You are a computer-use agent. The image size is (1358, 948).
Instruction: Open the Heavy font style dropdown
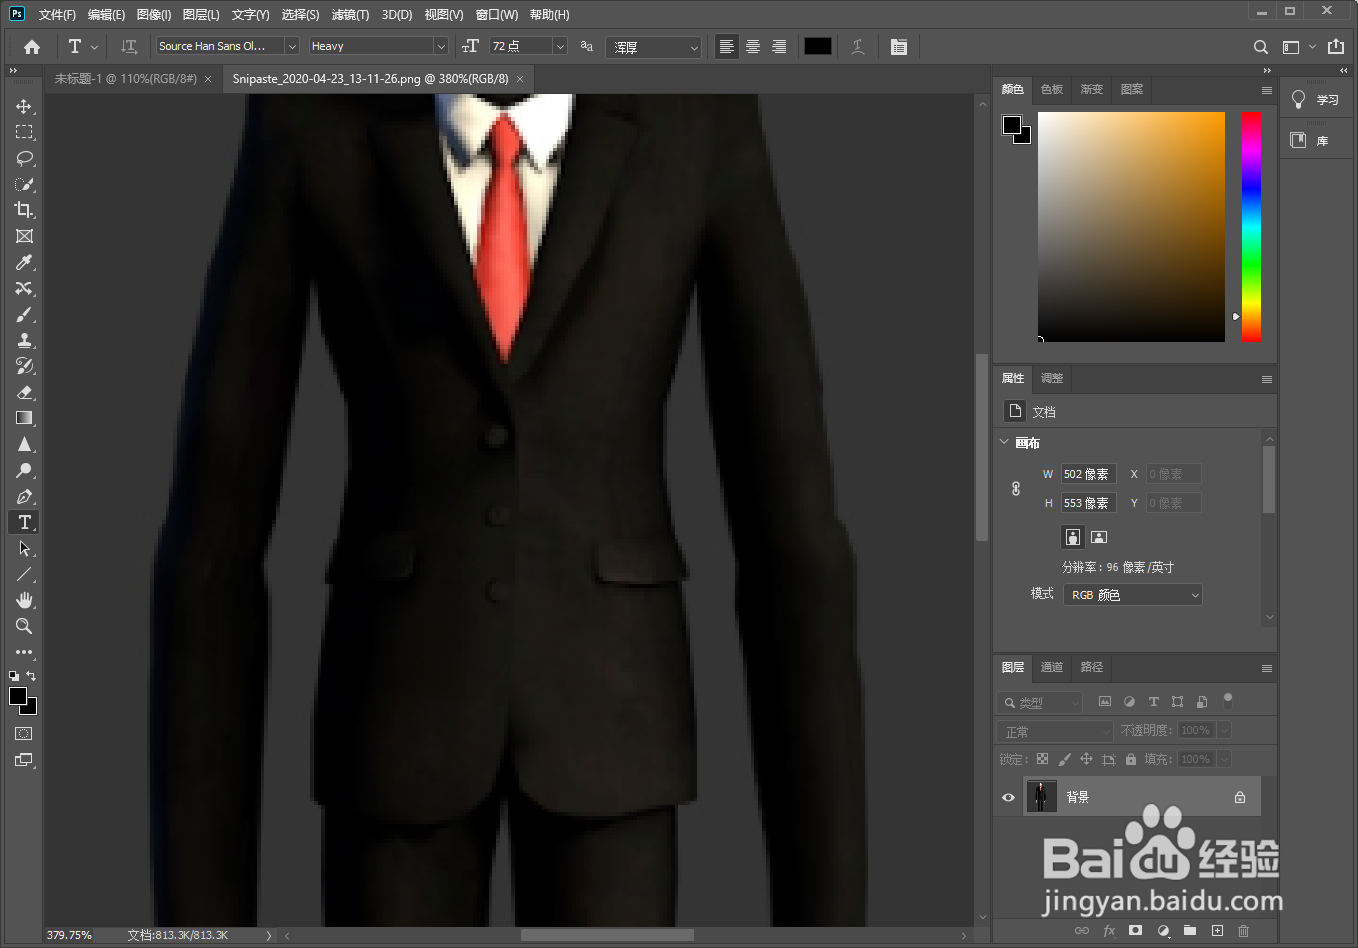(440, 46)
